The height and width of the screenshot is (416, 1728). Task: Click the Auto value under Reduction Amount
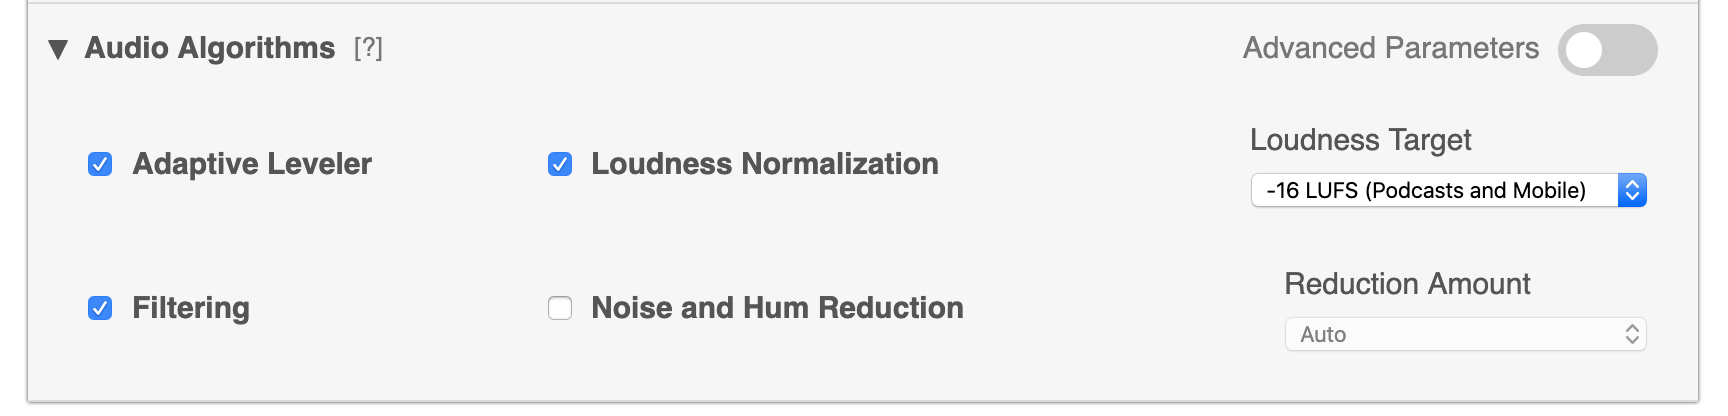[1324, 334]
